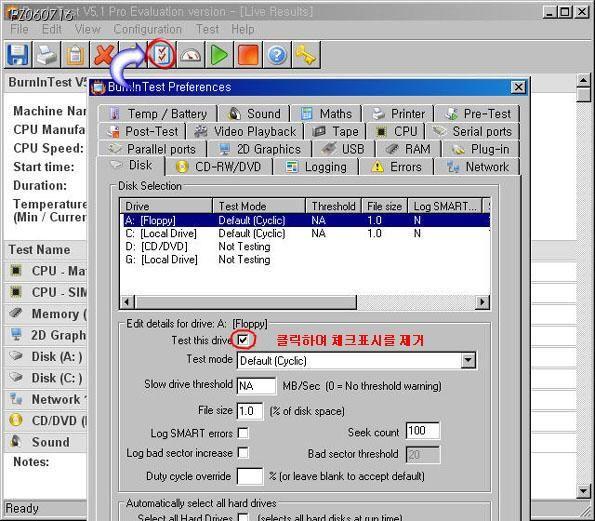Switch to the Printer tab
This screenshot has width=595, height=521.
pyautogui.click(x=398, y=113)
